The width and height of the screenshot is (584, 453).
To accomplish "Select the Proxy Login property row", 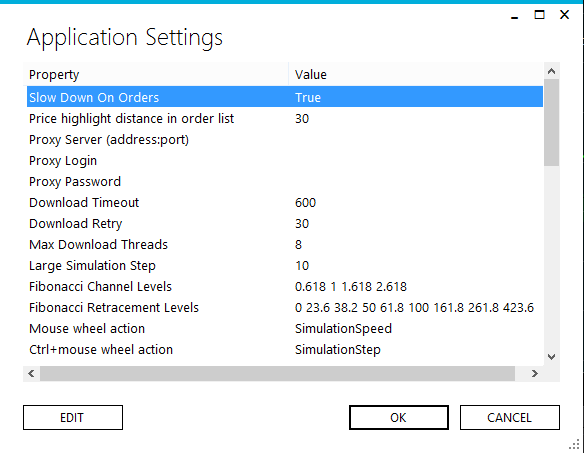I will click(285, 161).
